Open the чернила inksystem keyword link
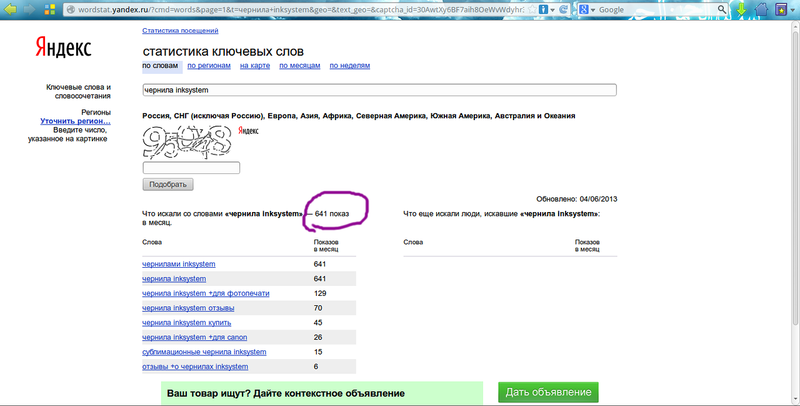Image resolution: width=800 pixels, height=406 pixels. 174,279
